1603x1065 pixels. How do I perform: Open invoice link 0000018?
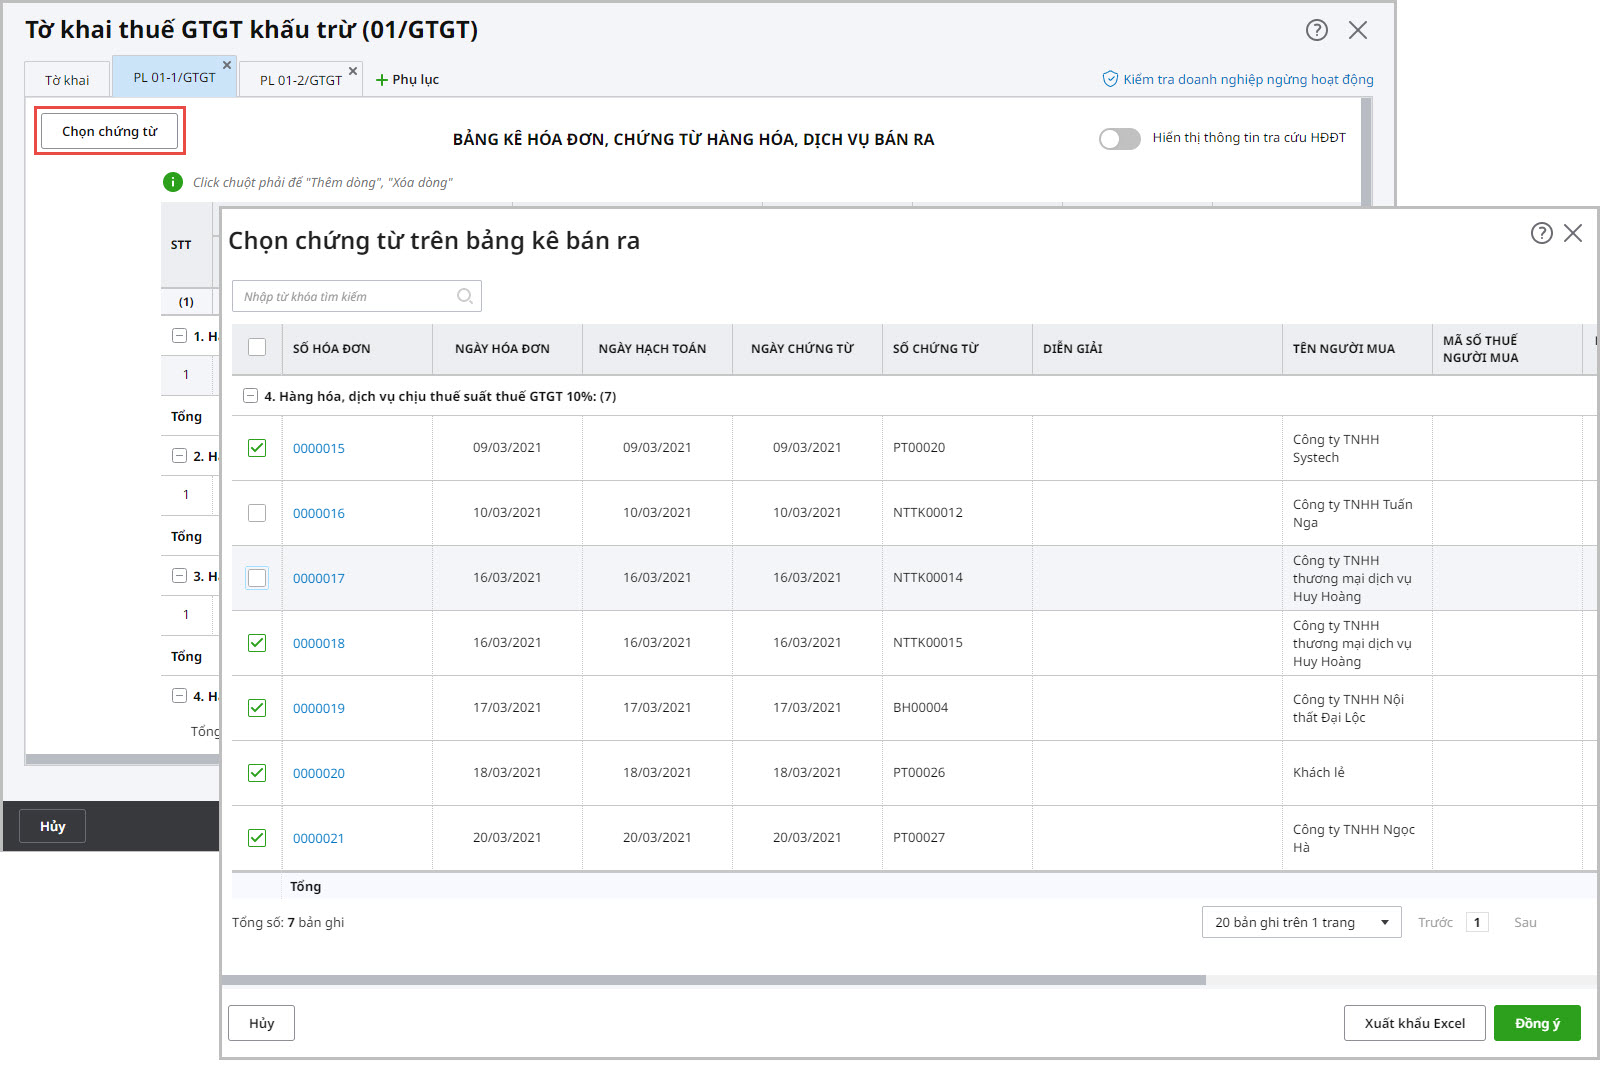(318, 643)
